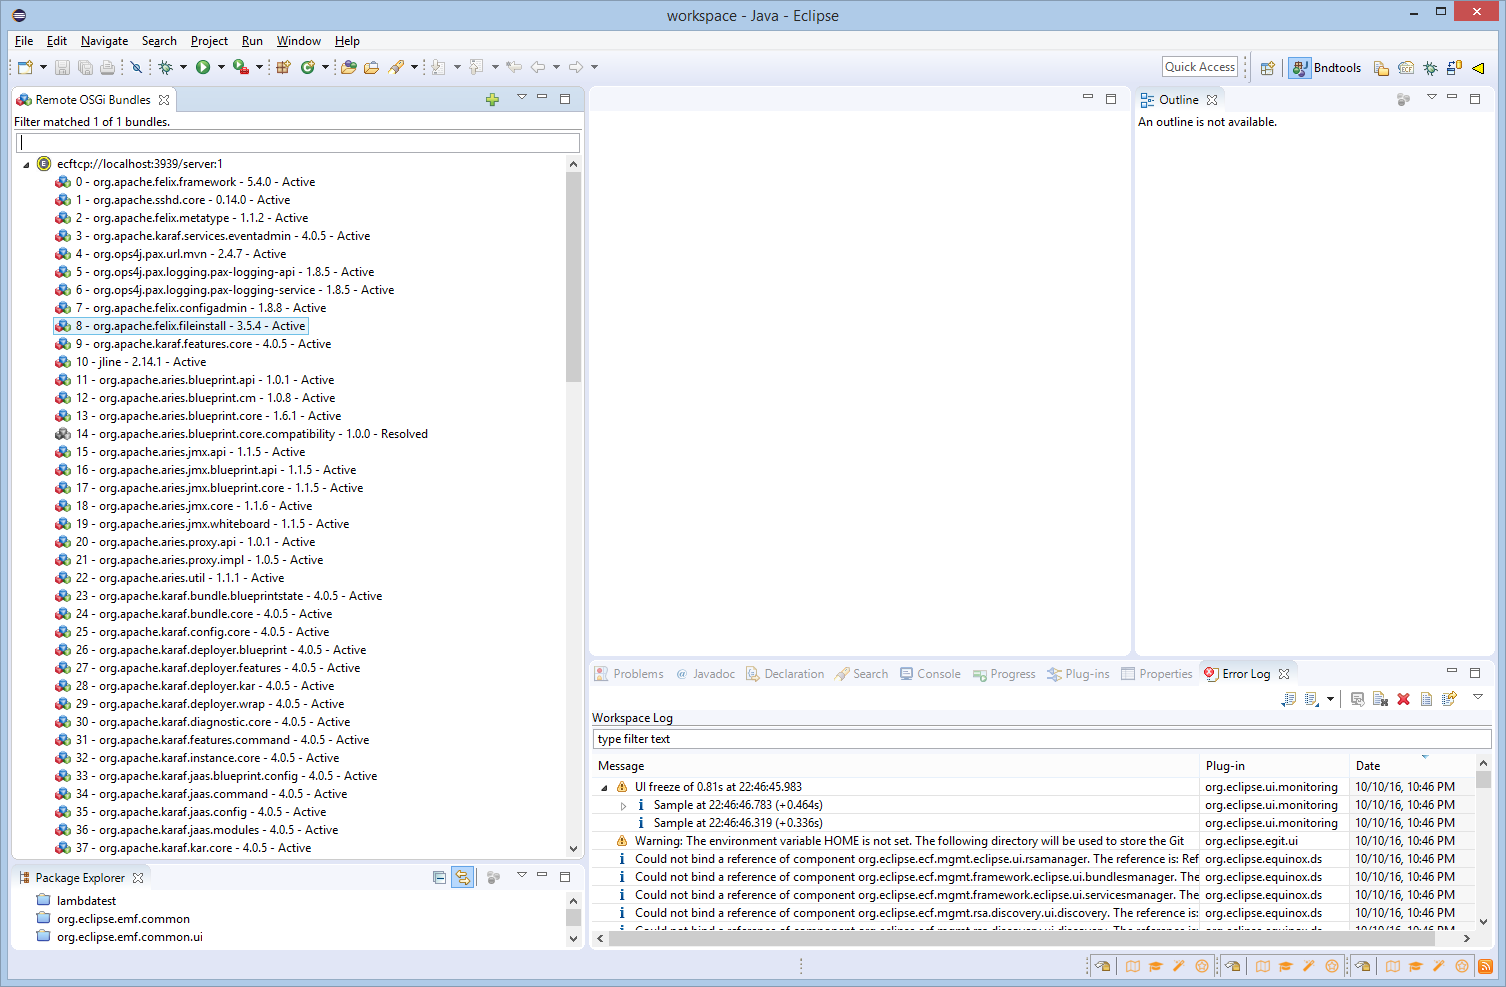Viewport: 1506px width, 987px height.
Task: Open the Error Log view menu triangle
Action: [1477, 697]
